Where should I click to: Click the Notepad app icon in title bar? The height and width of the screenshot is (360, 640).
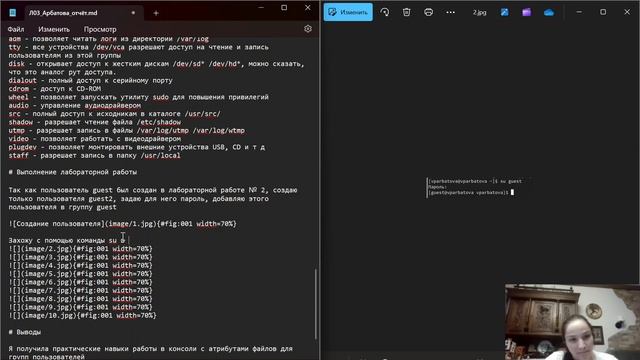click(x=13, y=13)
